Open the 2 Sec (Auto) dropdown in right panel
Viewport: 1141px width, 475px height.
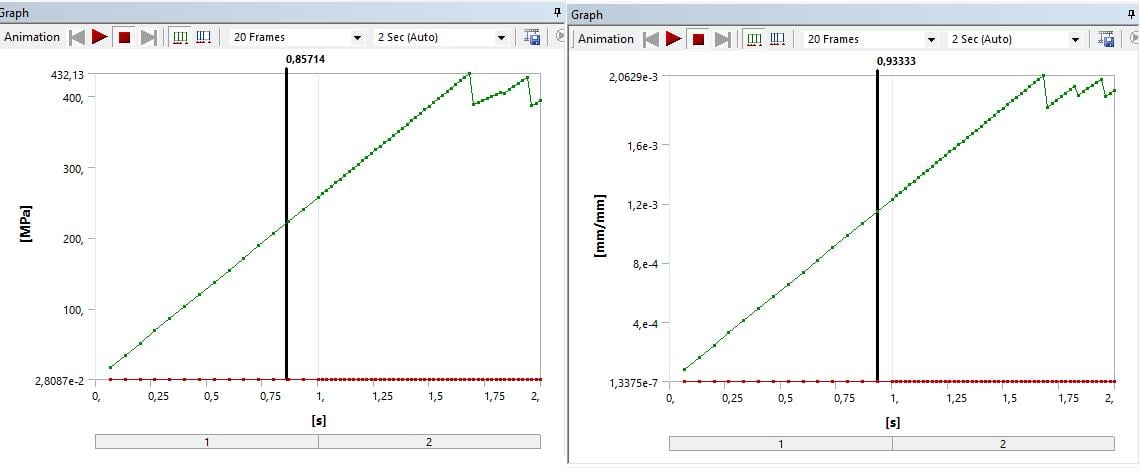point(1015,39)
